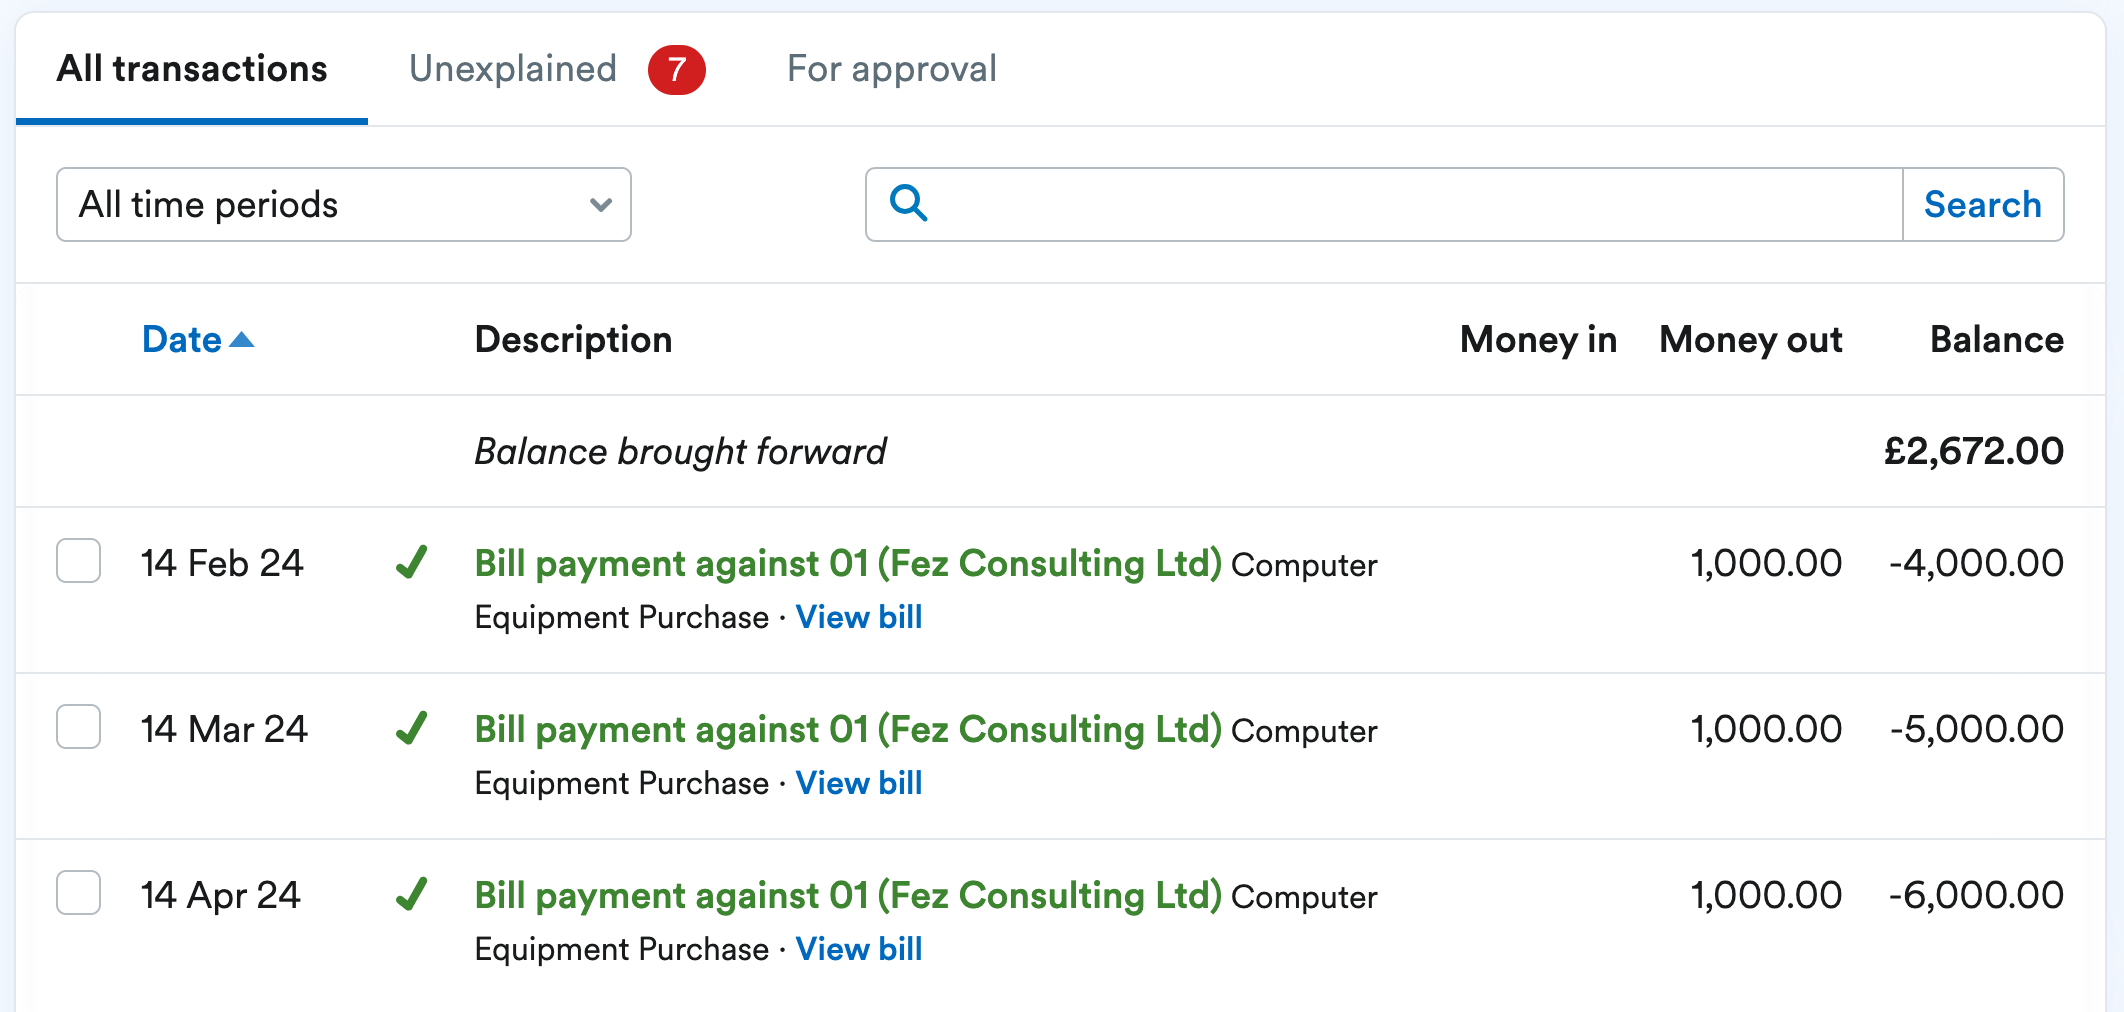Click the ascending sort arrow beside Date

pos(243,340)
